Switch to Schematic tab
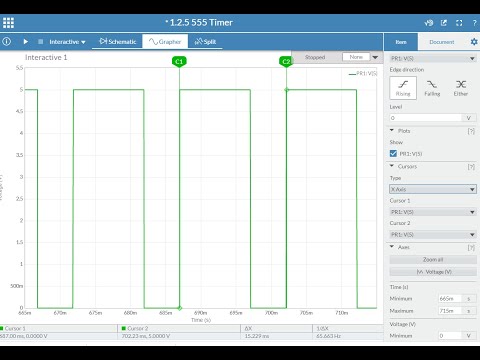 click(x=118, y=42)
